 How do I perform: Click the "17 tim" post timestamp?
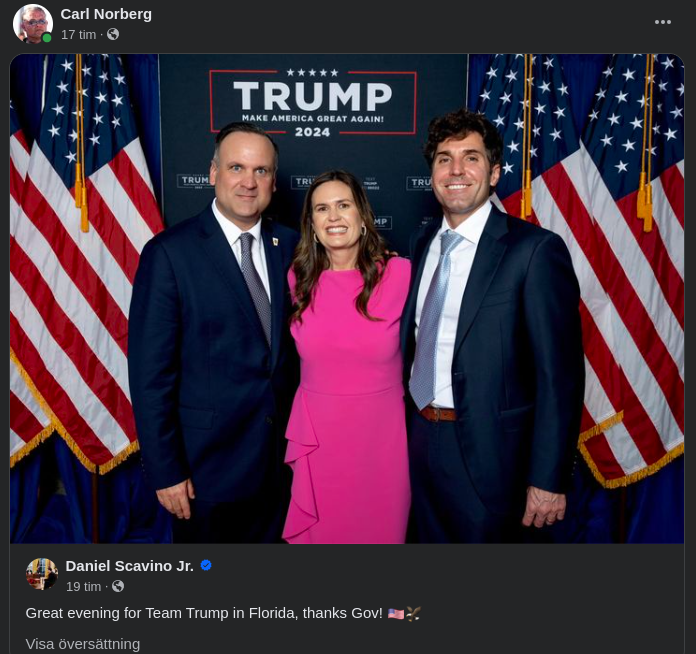click(78, 34)
